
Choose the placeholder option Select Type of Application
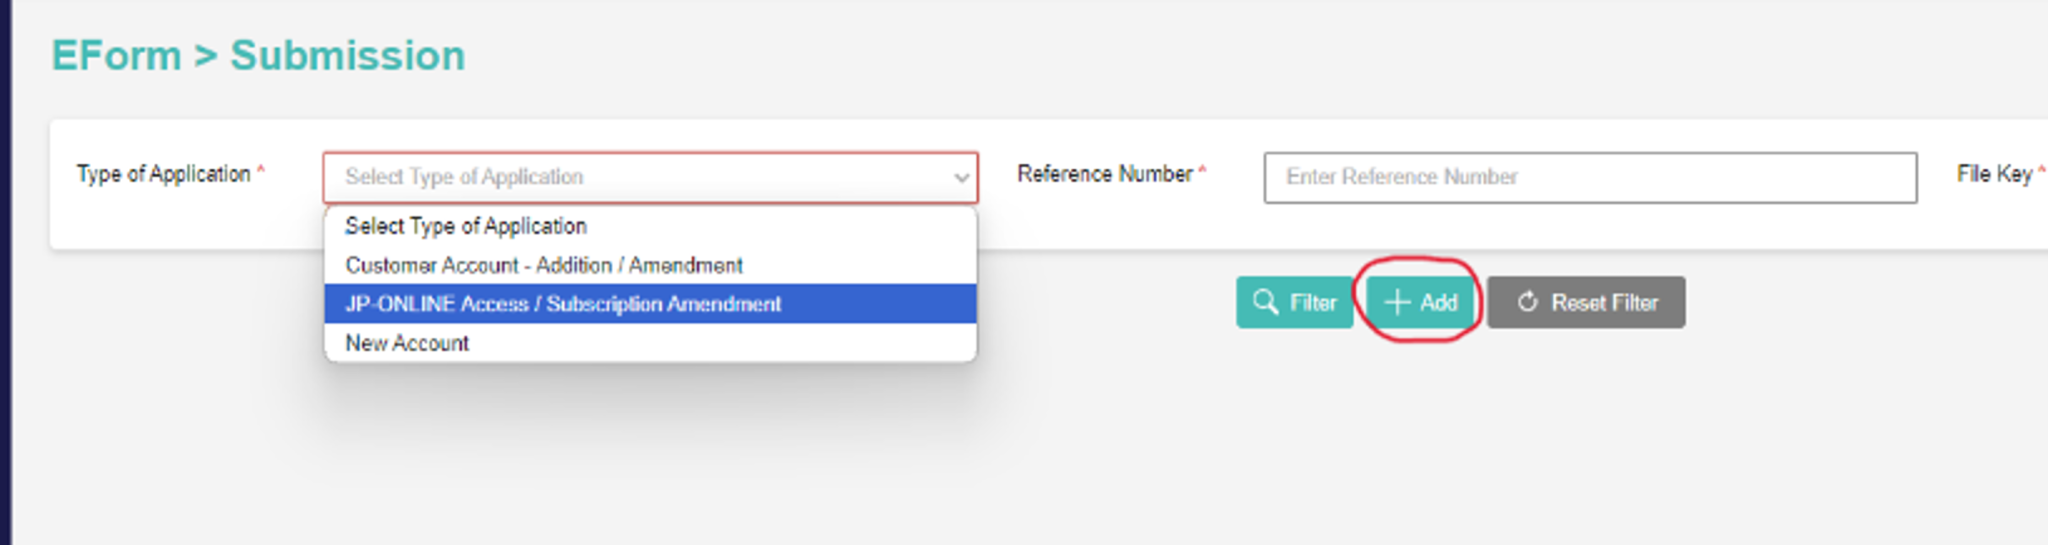(x=466, y=226)
